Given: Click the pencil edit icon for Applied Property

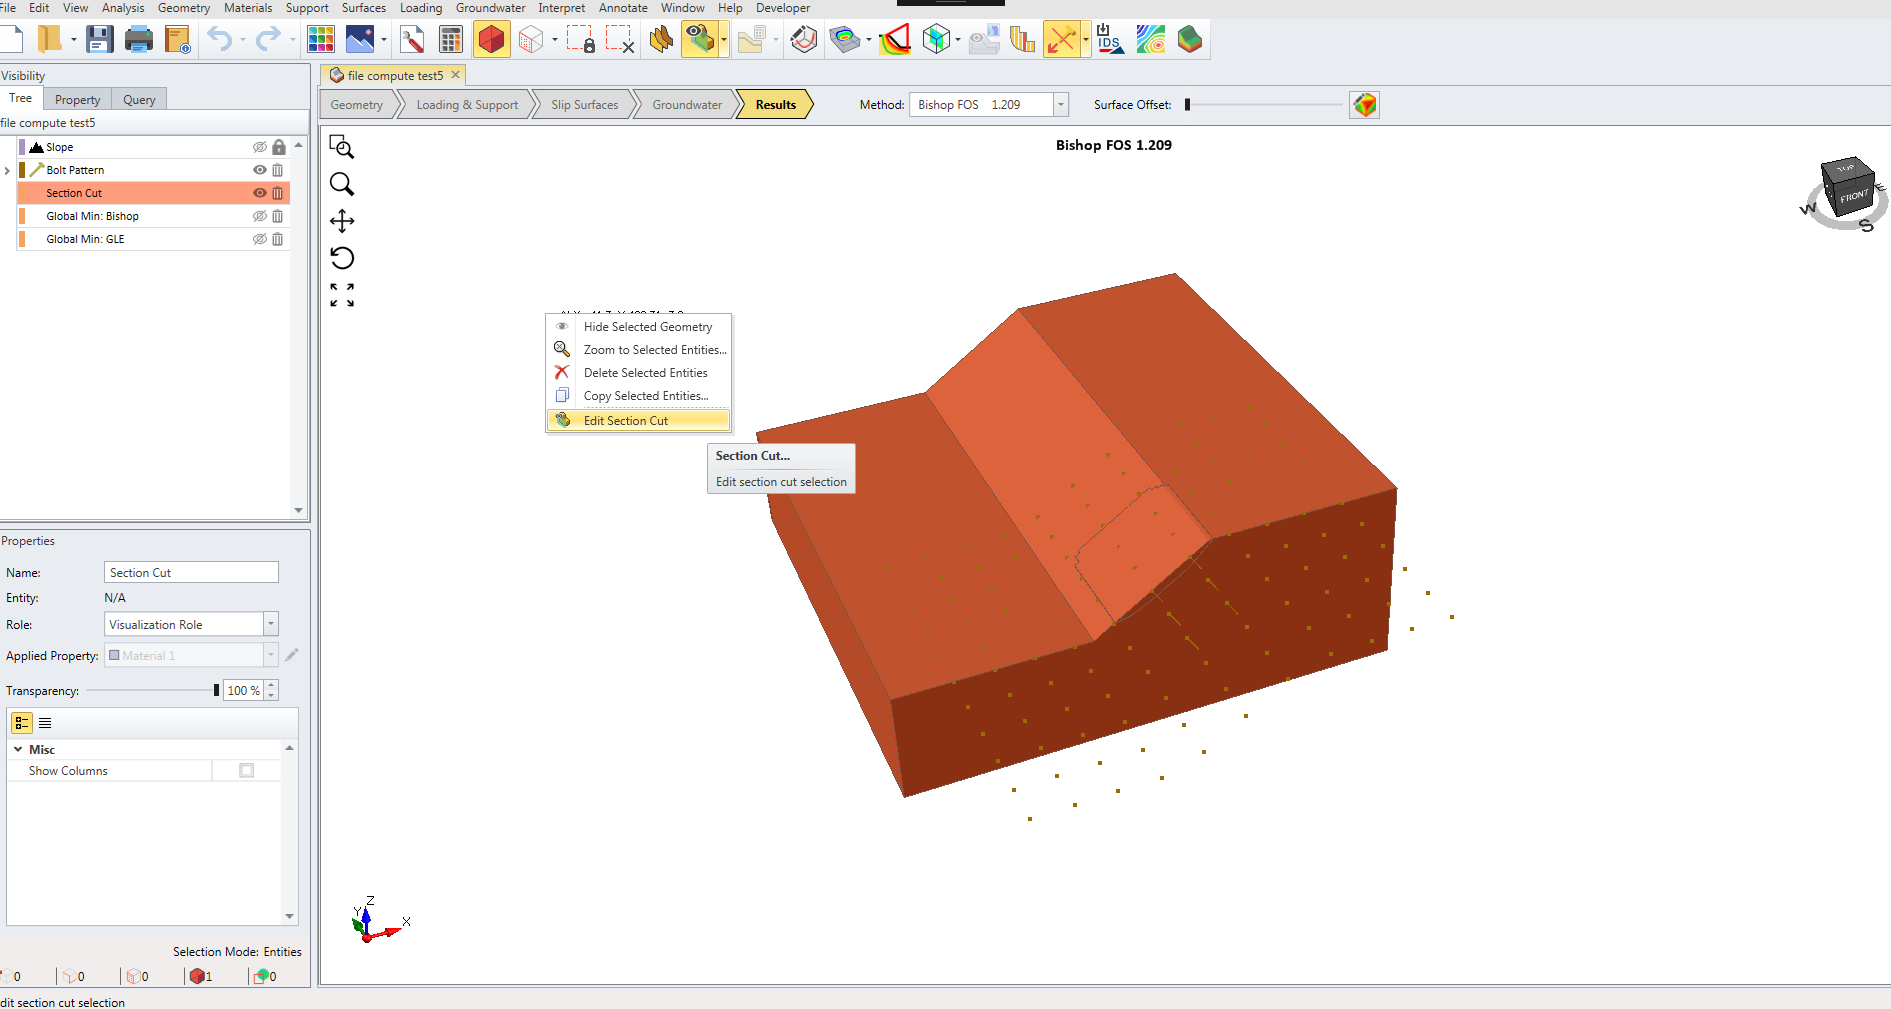Looking at the screenshot, I should (292, 655).
